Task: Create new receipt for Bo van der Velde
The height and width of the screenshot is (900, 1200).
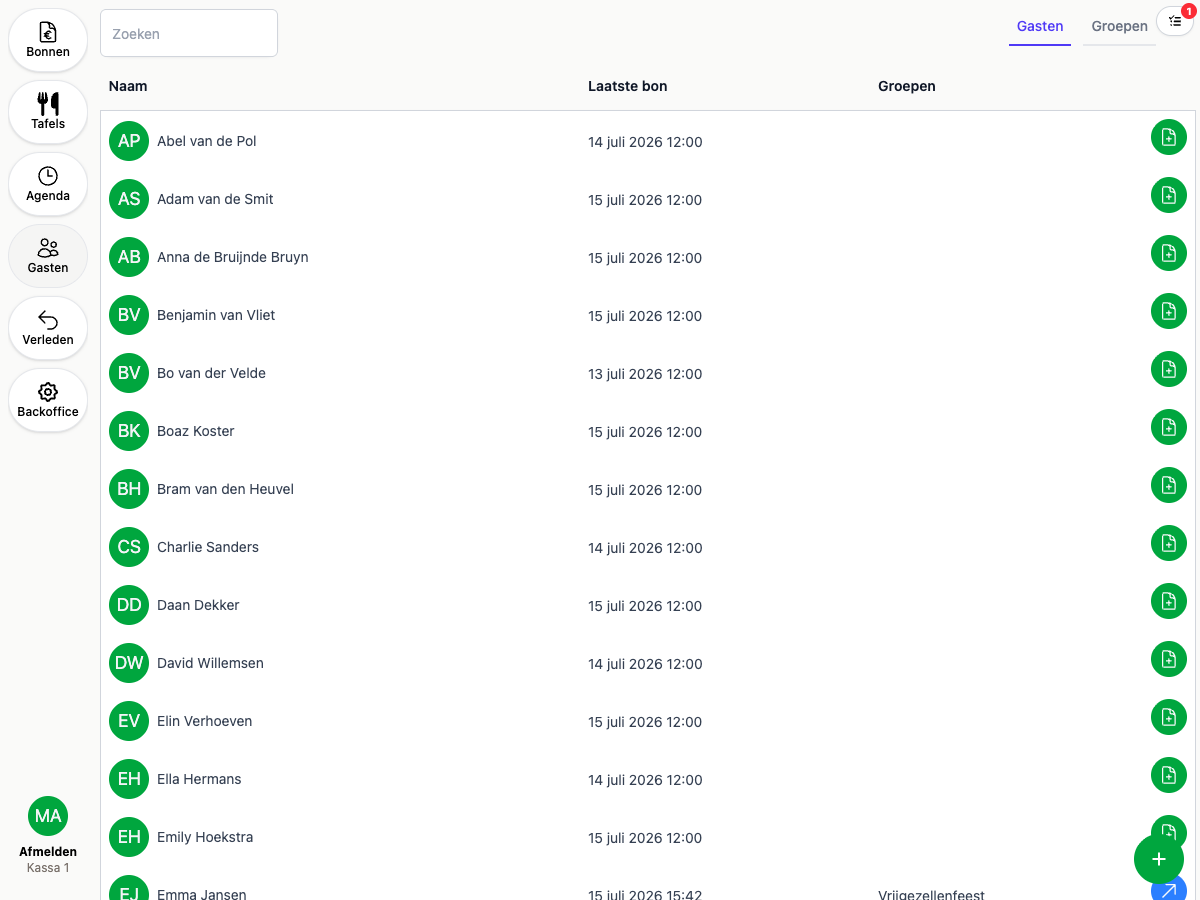Action: pyautogui.click(x=1169, y=369)
